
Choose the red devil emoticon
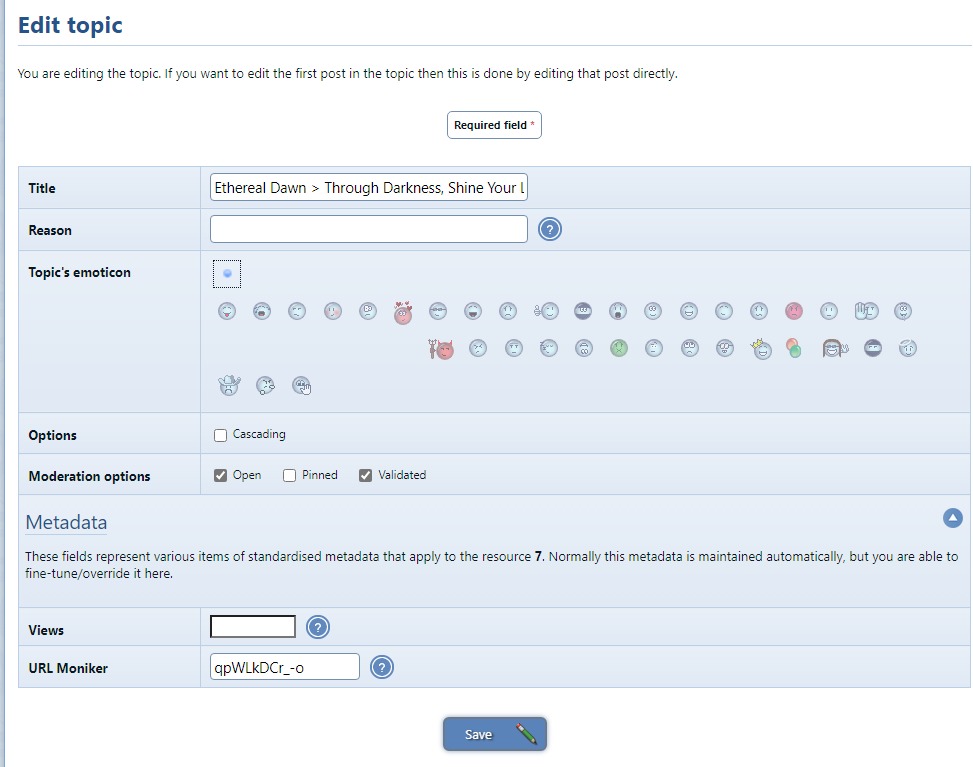(441, 349)
